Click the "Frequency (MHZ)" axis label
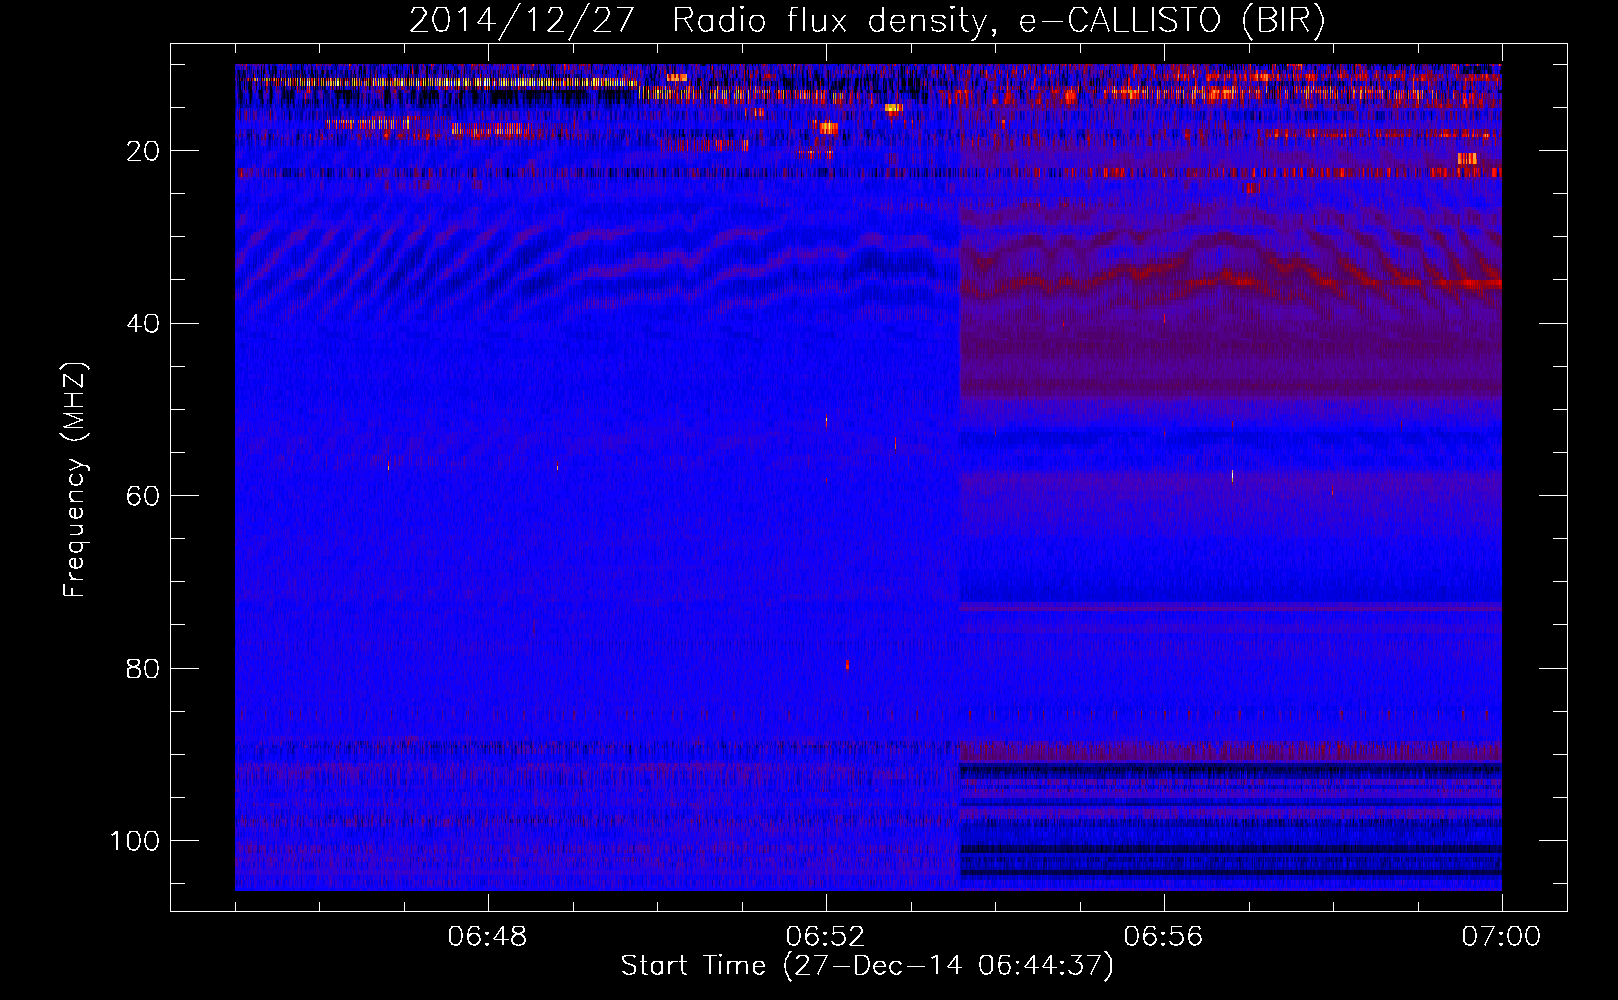 [x=75, y=480]
